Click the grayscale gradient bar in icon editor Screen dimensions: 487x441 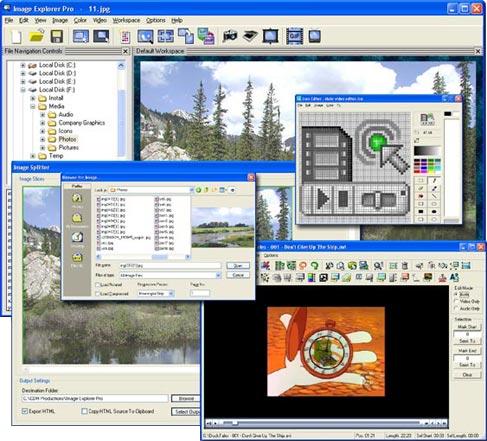[427, 151]
